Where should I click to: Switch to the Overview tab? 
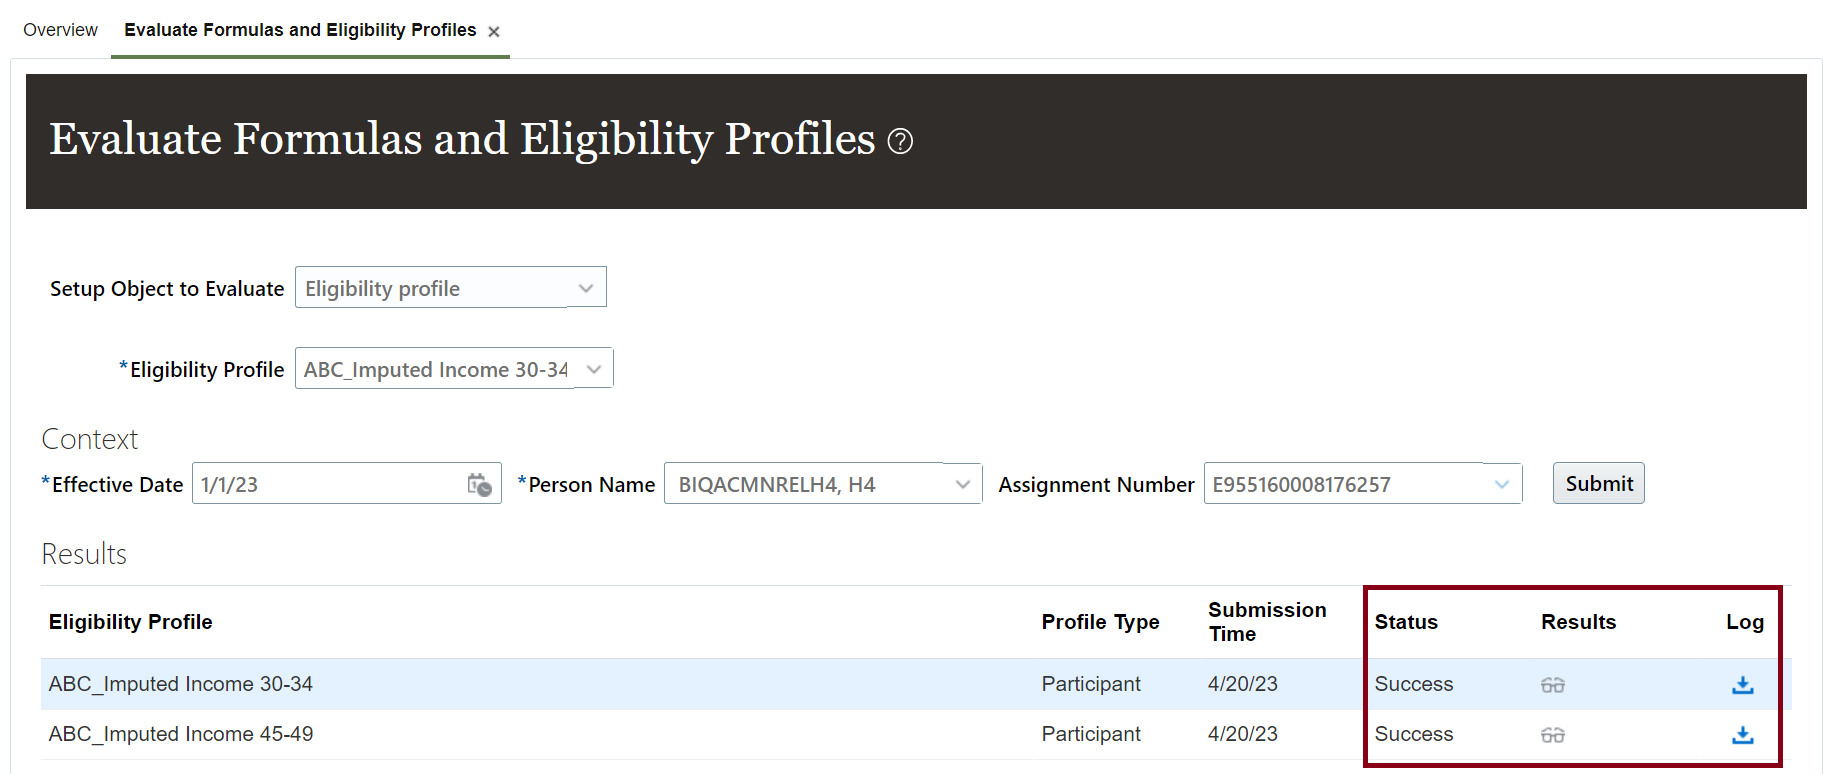click(x=60, y=30)
